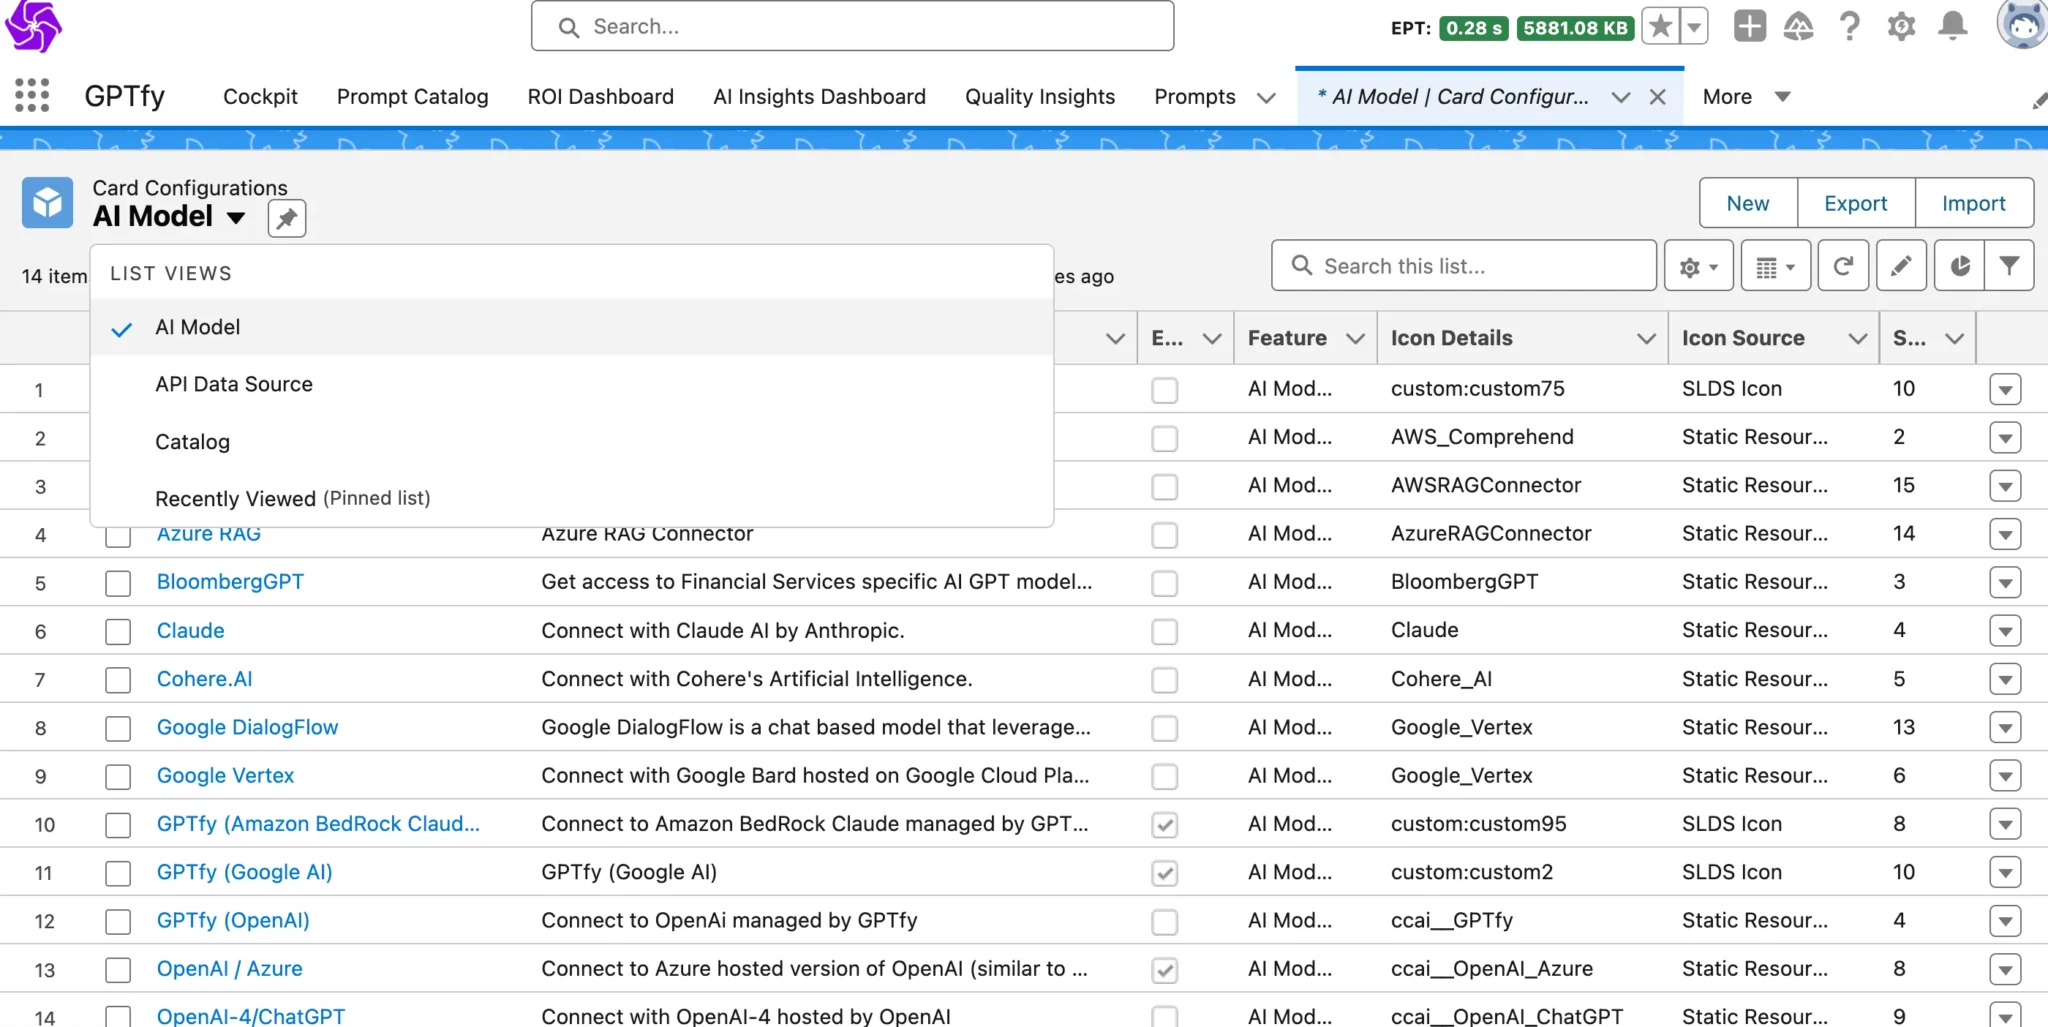Viewport: 2048px width, 1027px height.
Task: Open AI Insights Dashboard tab
Action: tap(819, 96)
